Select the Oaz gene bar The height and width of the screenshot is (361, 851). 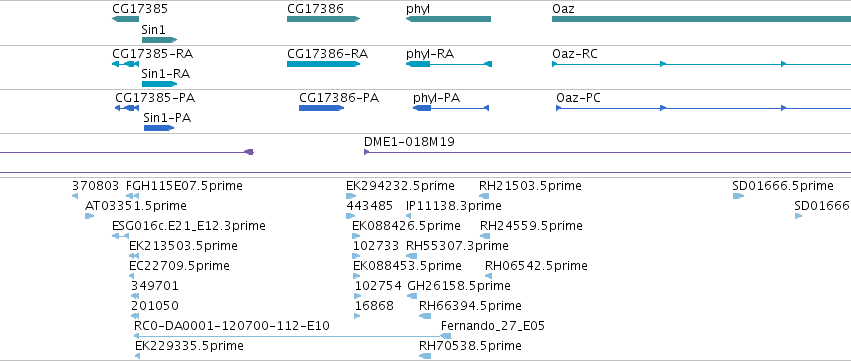[x=701, y=19]
